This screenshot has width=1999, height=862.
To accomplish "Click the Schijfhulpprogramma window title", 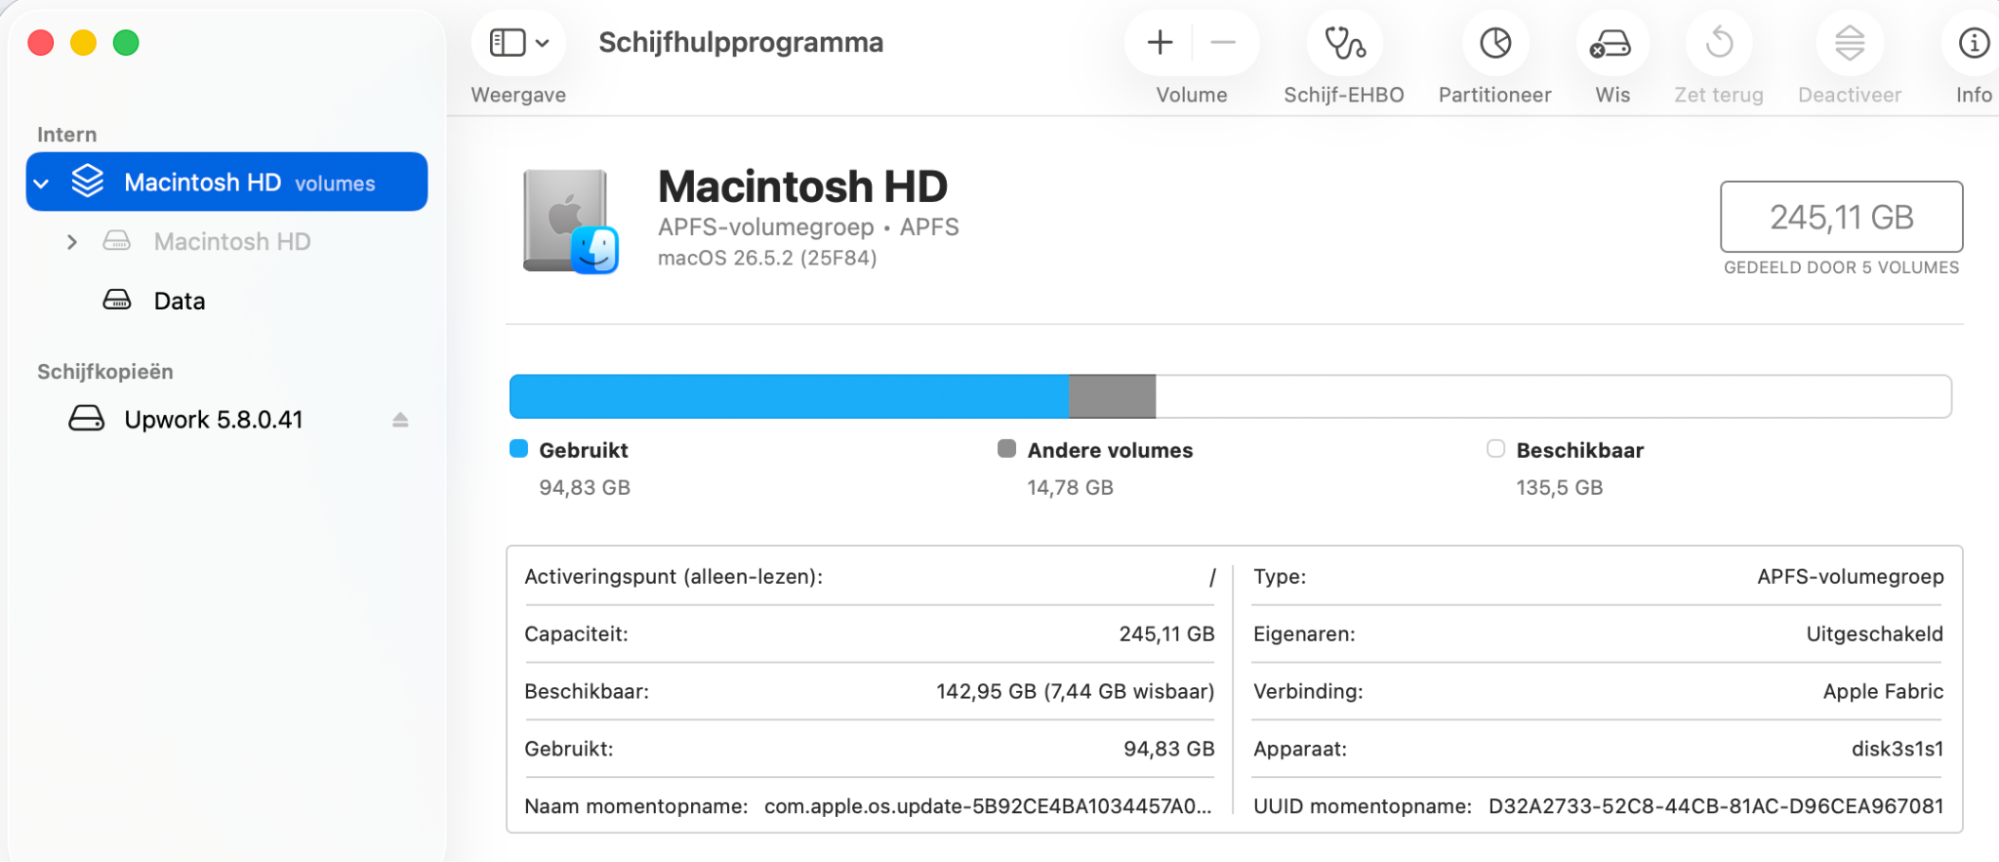I will tap(741, 43).
